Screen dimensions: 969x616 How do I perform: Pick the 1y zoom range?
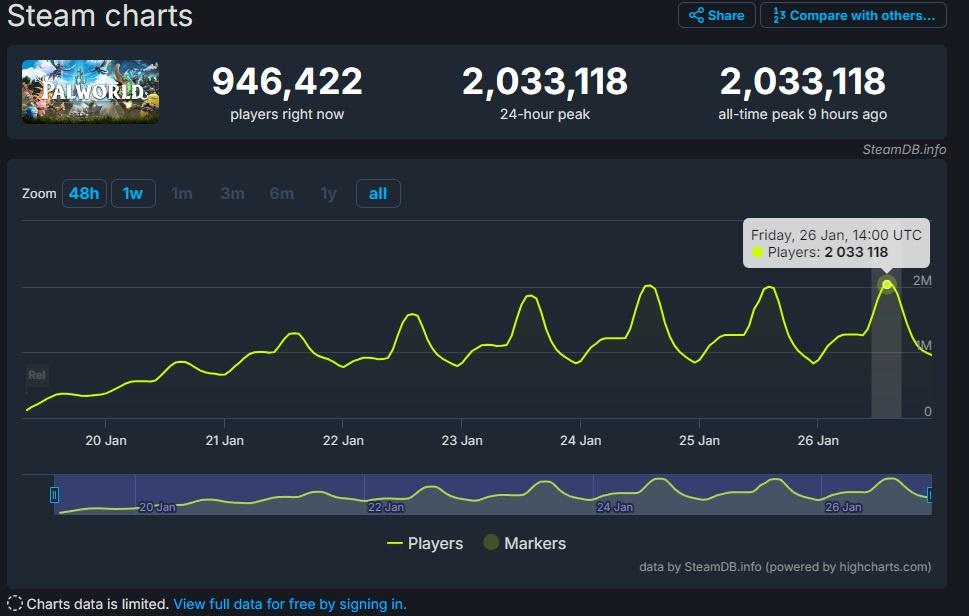pos(328,193)
